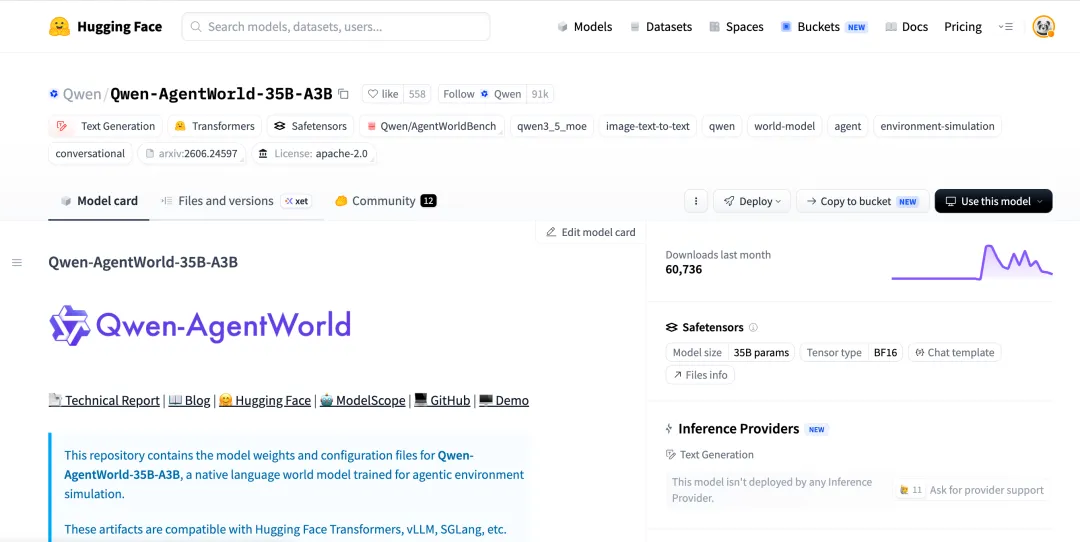Screen dimensions: 1080x542
Task: Go to the Pricing page
Action: [x=963, y=27]
